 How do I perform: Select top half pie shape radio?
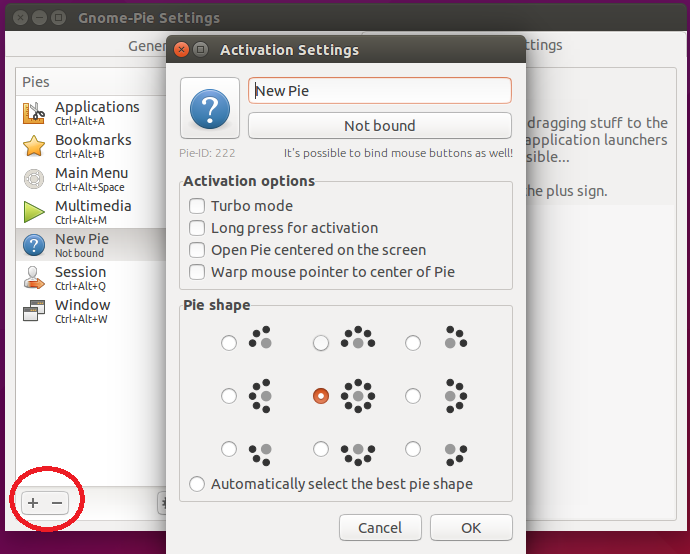[321, 343]
